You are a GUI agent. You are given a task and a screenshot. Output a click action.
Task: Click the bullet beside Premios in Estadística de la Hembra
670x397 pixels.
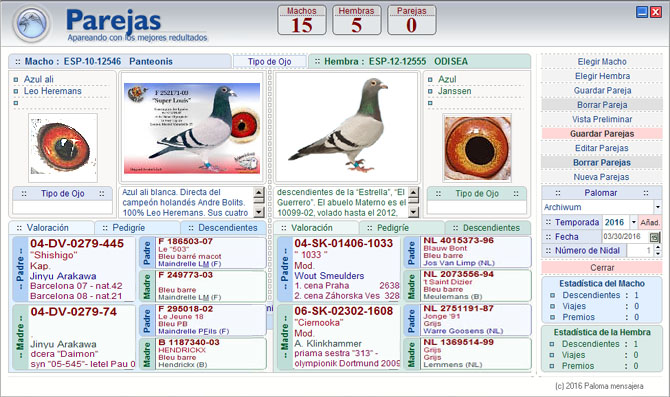coord(552,366)
